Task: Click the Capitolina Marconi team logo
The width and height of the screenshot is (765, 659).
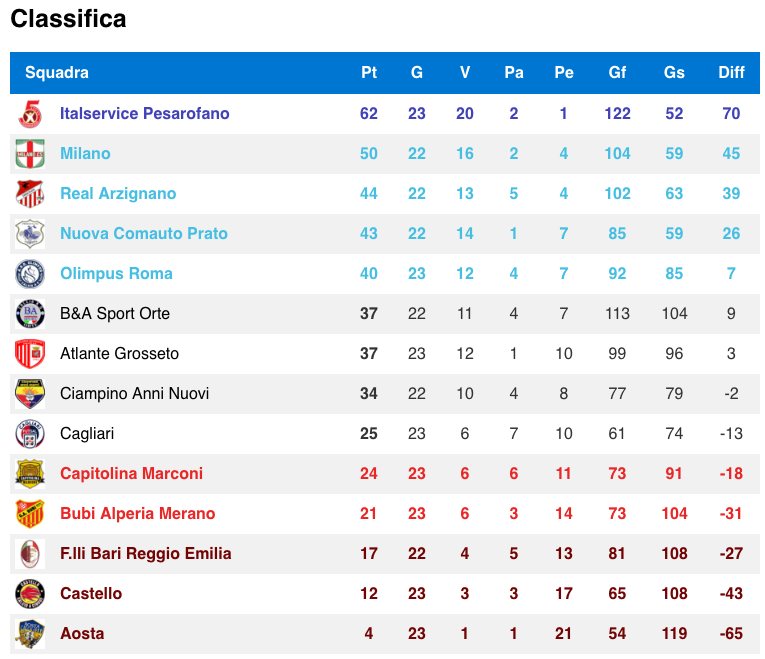Action: click(30, 474)
